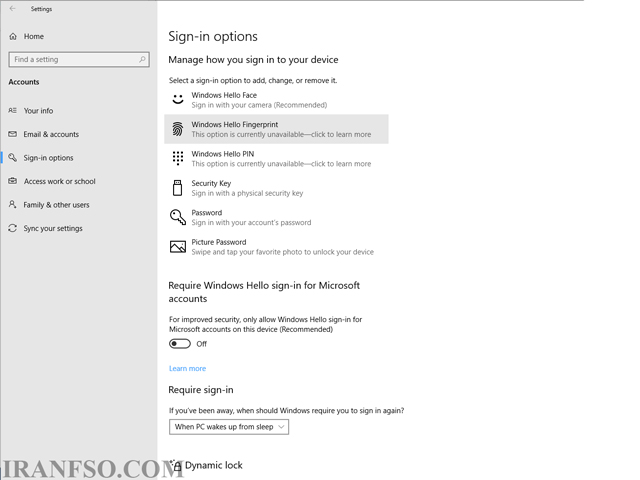
Task: Select Security Key sign-in option
Action: point(276,188)
